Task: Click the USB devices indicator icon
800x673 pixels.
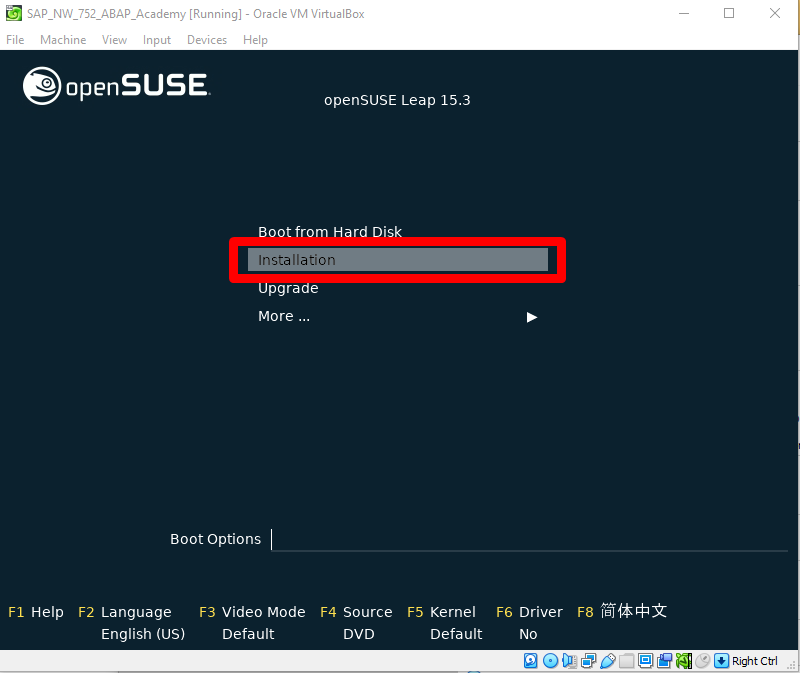Action: tap(607, 661)
